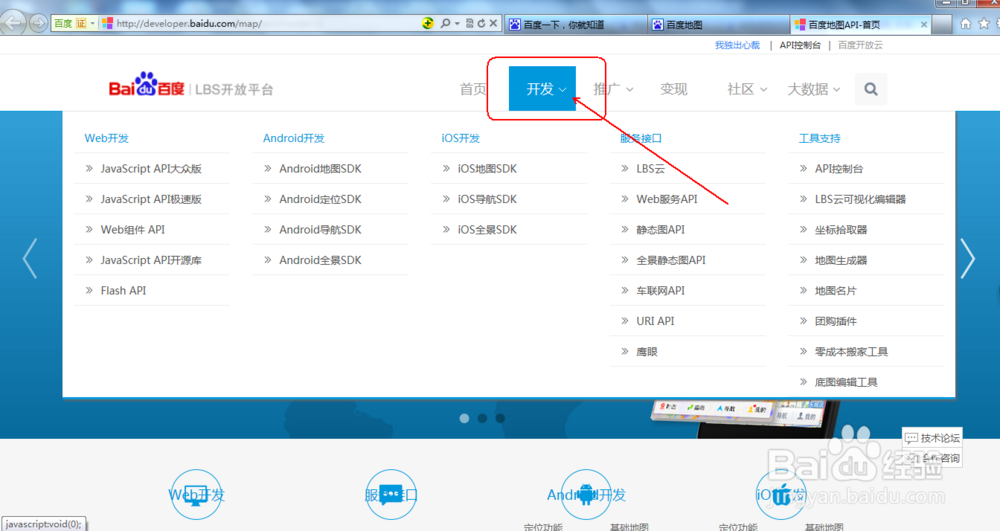Open Android定位SDK link
Image resolution: width=1000 pixels, height=531 pixels.
coord(320,199)
